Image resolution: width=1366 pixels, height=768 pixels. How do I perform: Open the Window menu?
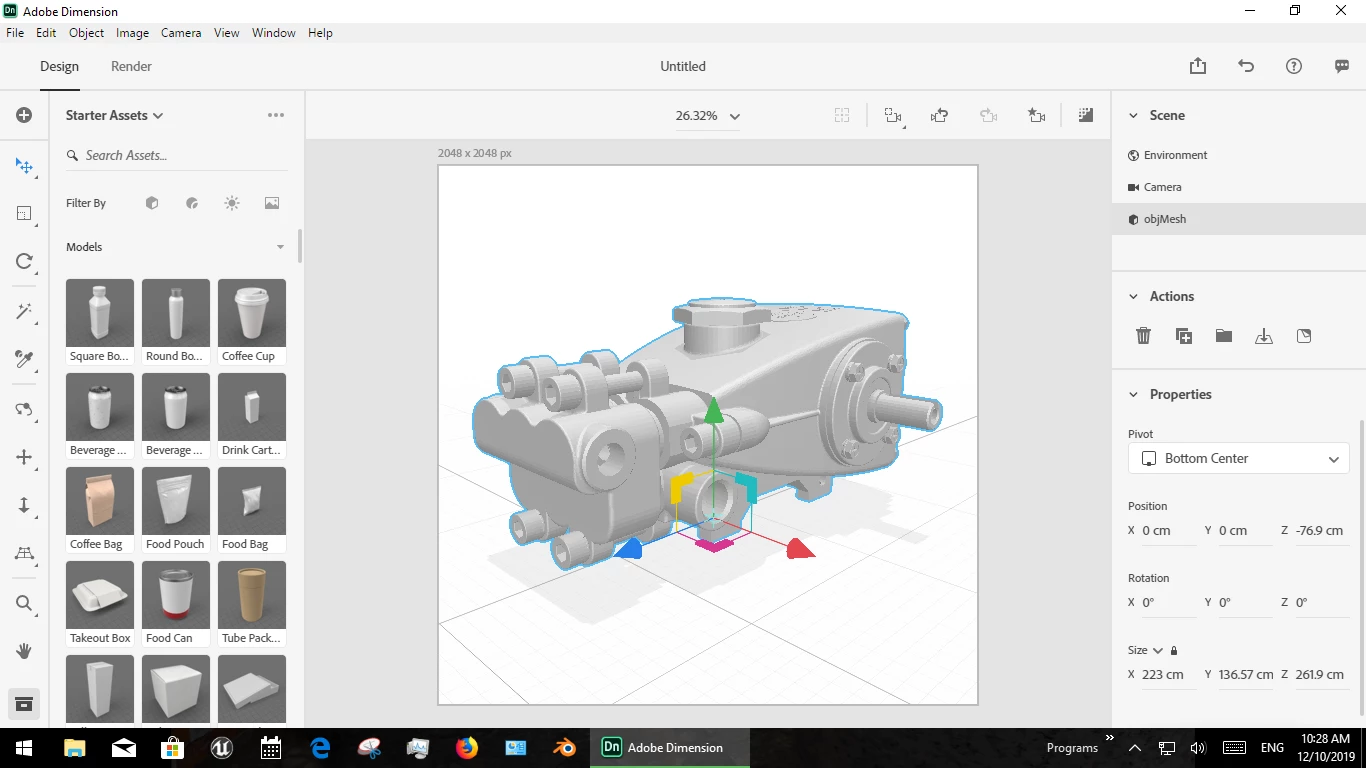[273, 33]
